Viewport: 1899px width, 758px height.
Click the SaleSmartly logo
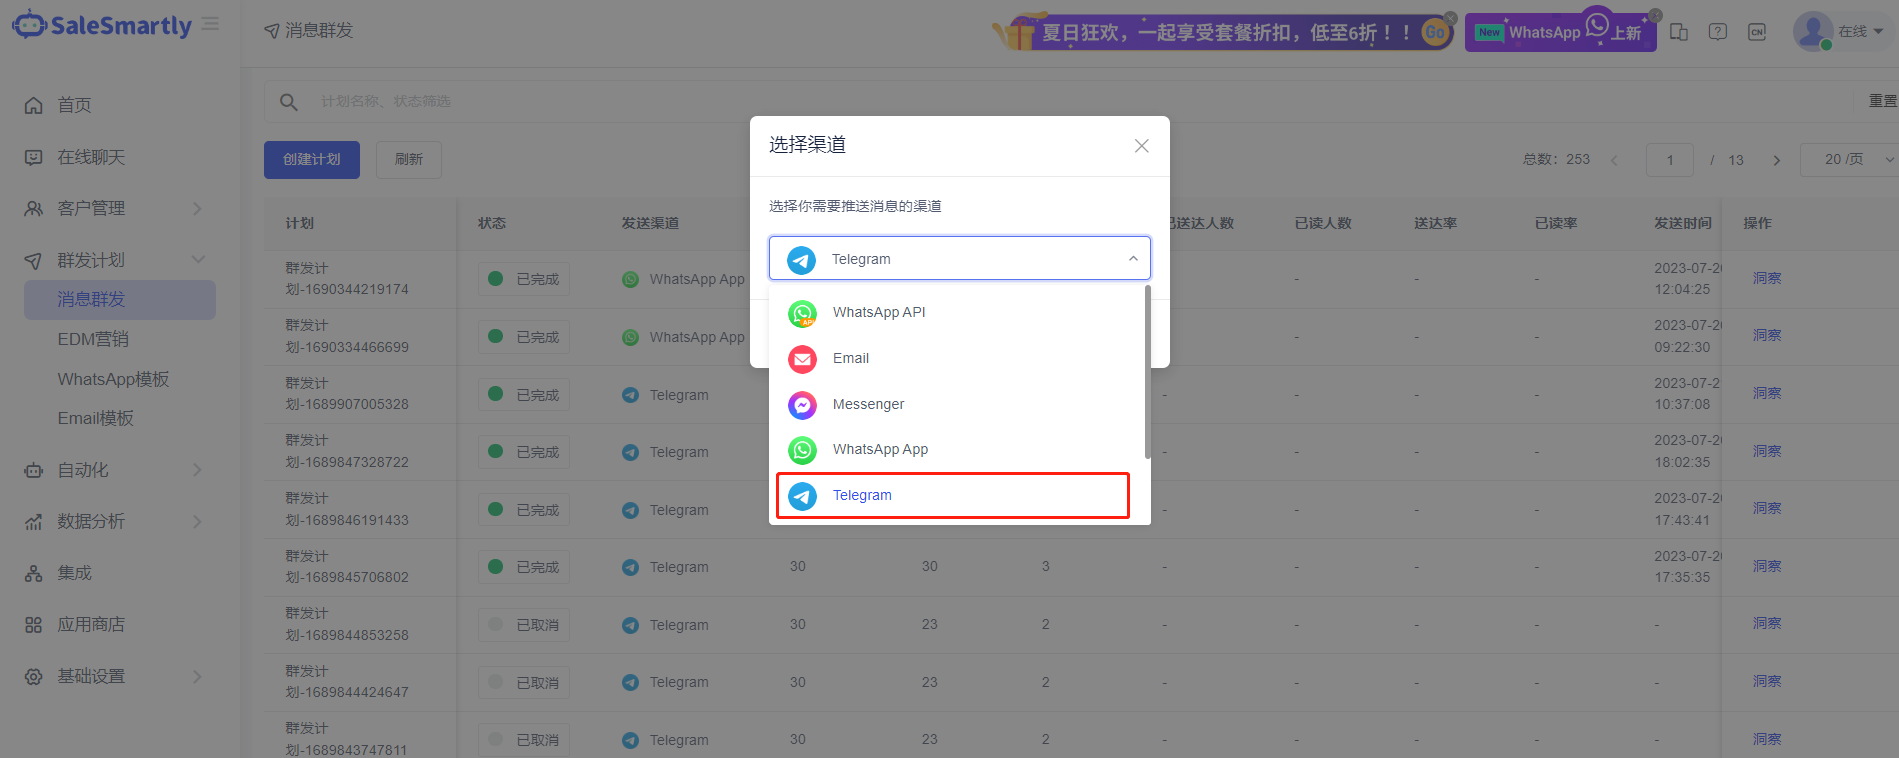pyautogui.click(x=102, y=25)
